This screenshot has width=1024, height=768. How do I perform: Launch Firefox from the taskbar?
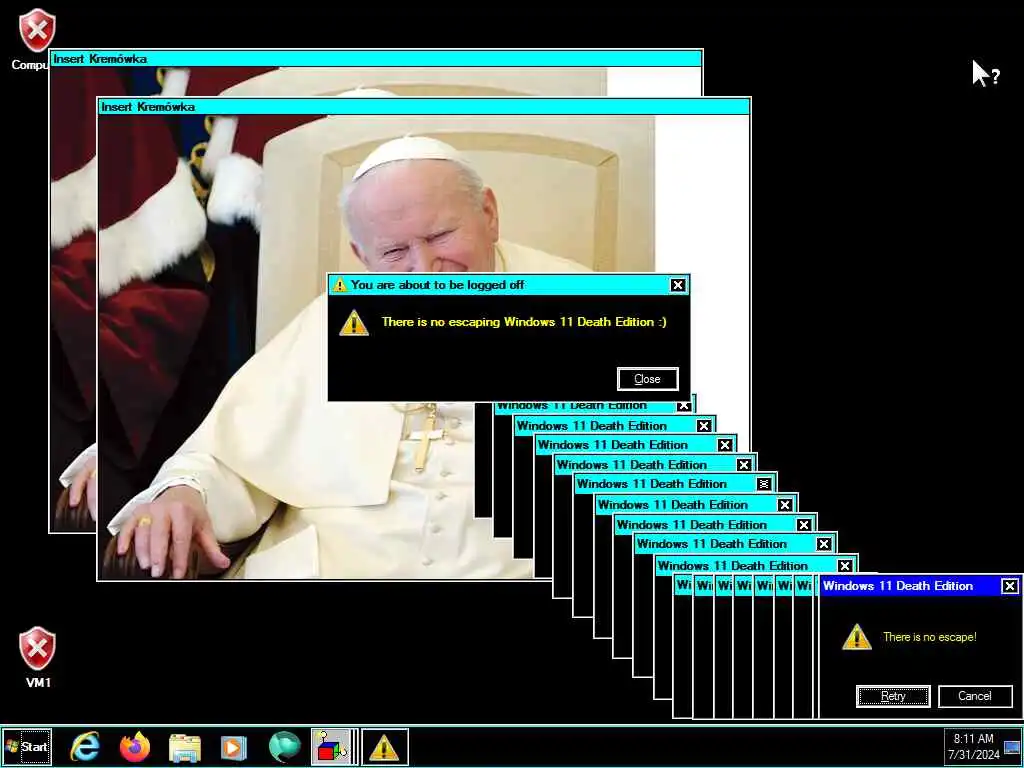[x=135, y=747]
